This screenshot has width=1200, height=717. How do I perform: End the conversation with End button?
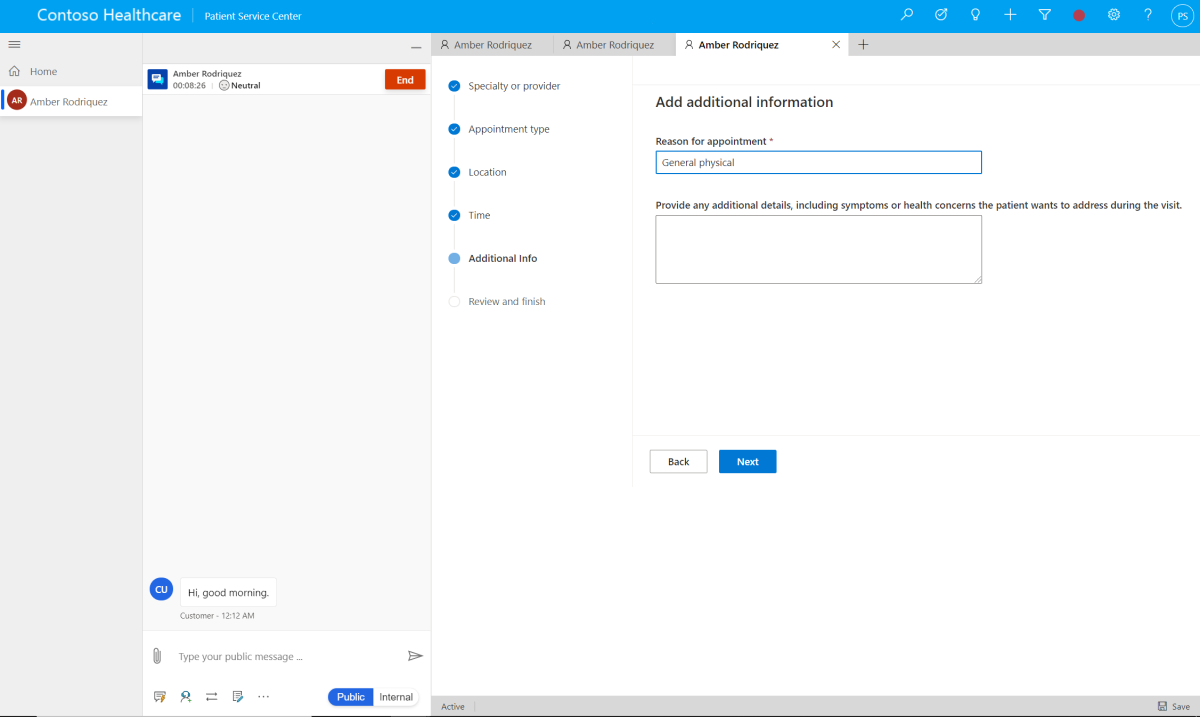pyautogui.click(x=405, y=80)
